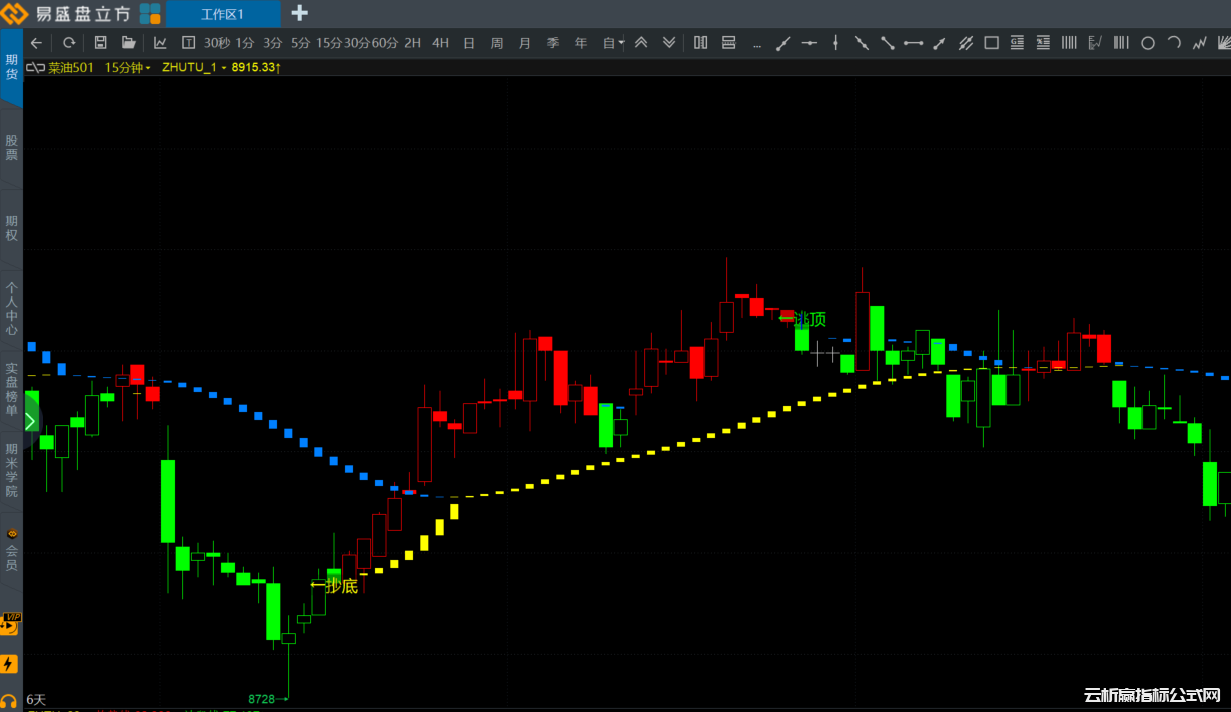Switch to monthly 月 period
Image resolution: width=1231 pixels, height=712 pixels.
pyautogui.click(x=525, y=43)
